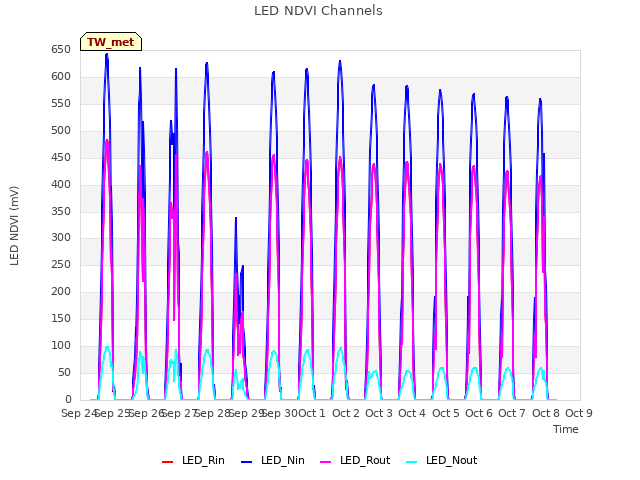Image resolution: width=640 pixels, height=480 pixels.
Task: Click the Oct 3 x-axis tick label
Action: pyautogui.click(x=379, y=413)
